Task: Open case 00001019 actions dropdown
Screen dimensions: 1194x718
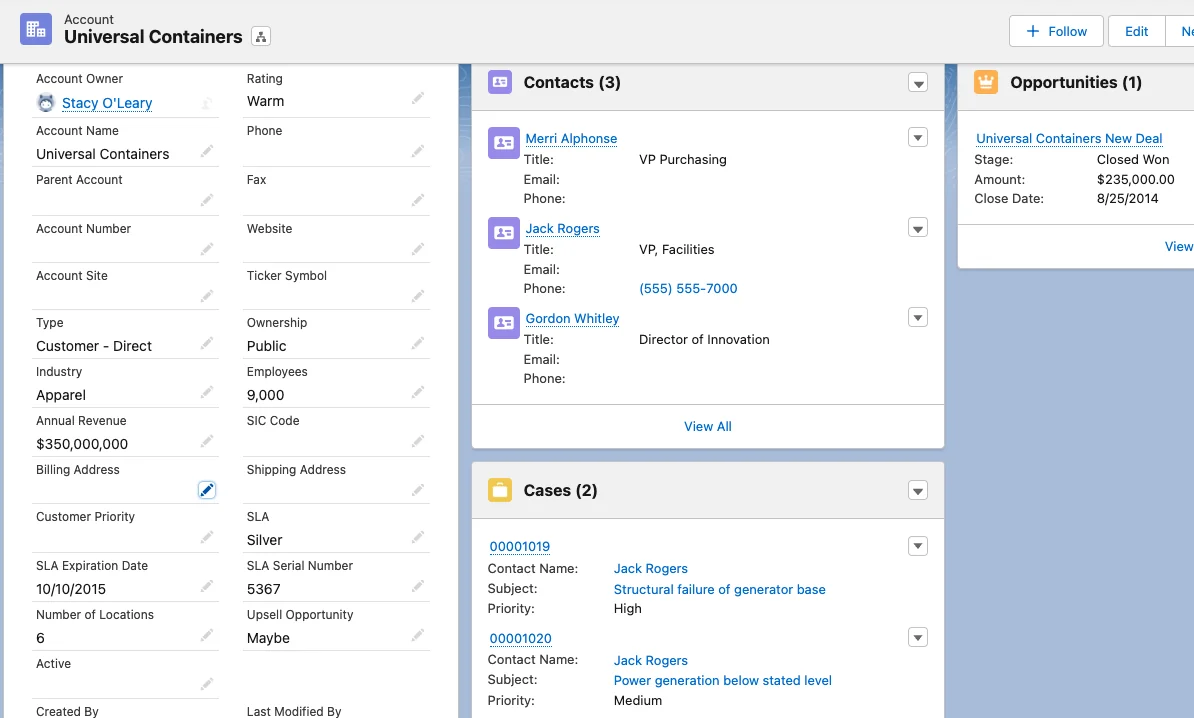Action: pyautogui.click(x=918, y=546)
